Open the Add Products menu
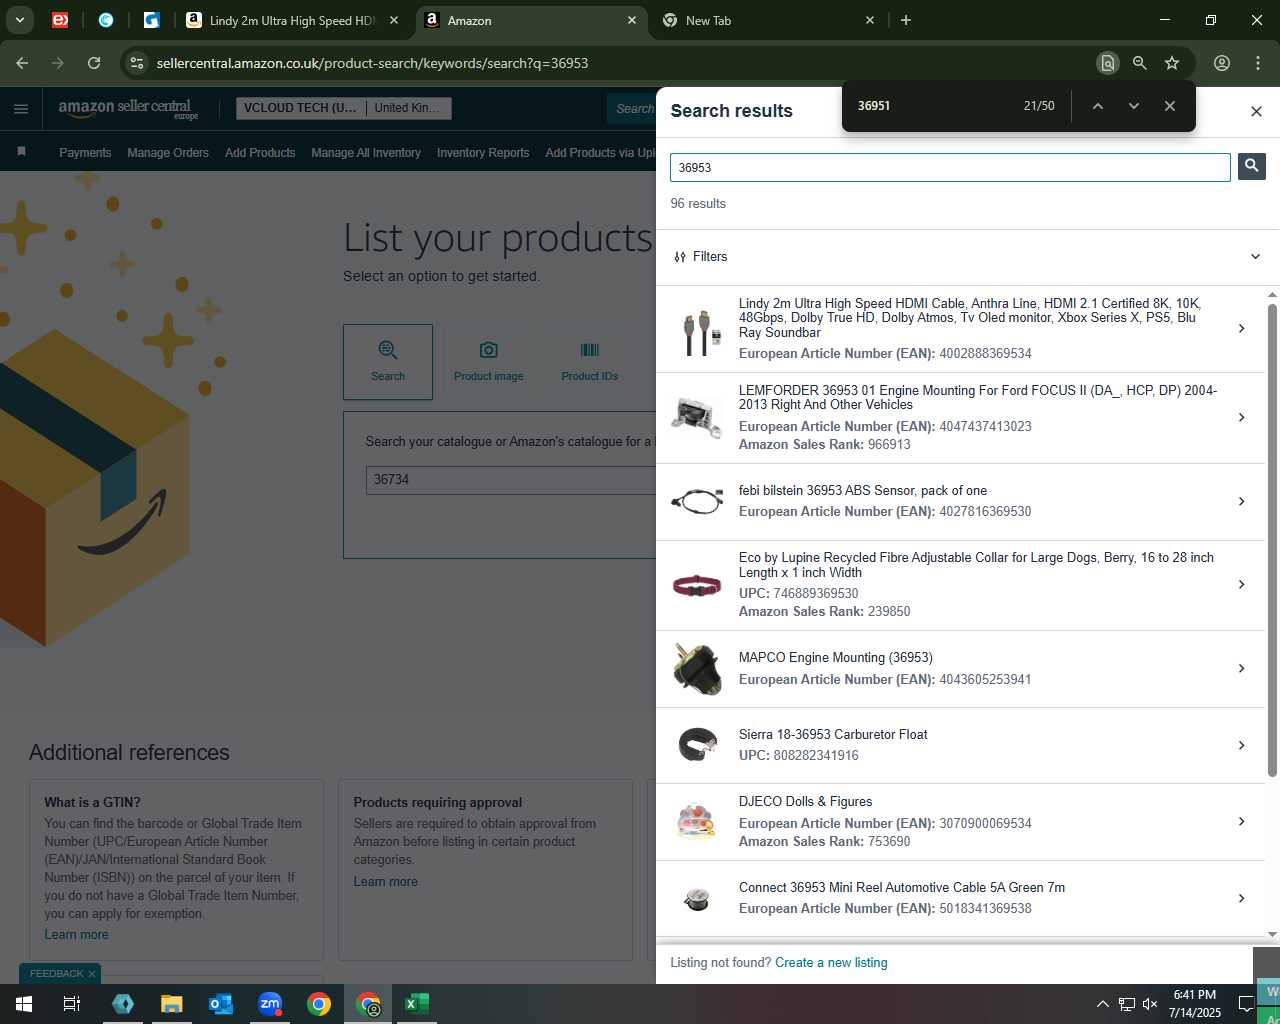This screenshot has width=1280, height=1024. pos(260,153)
